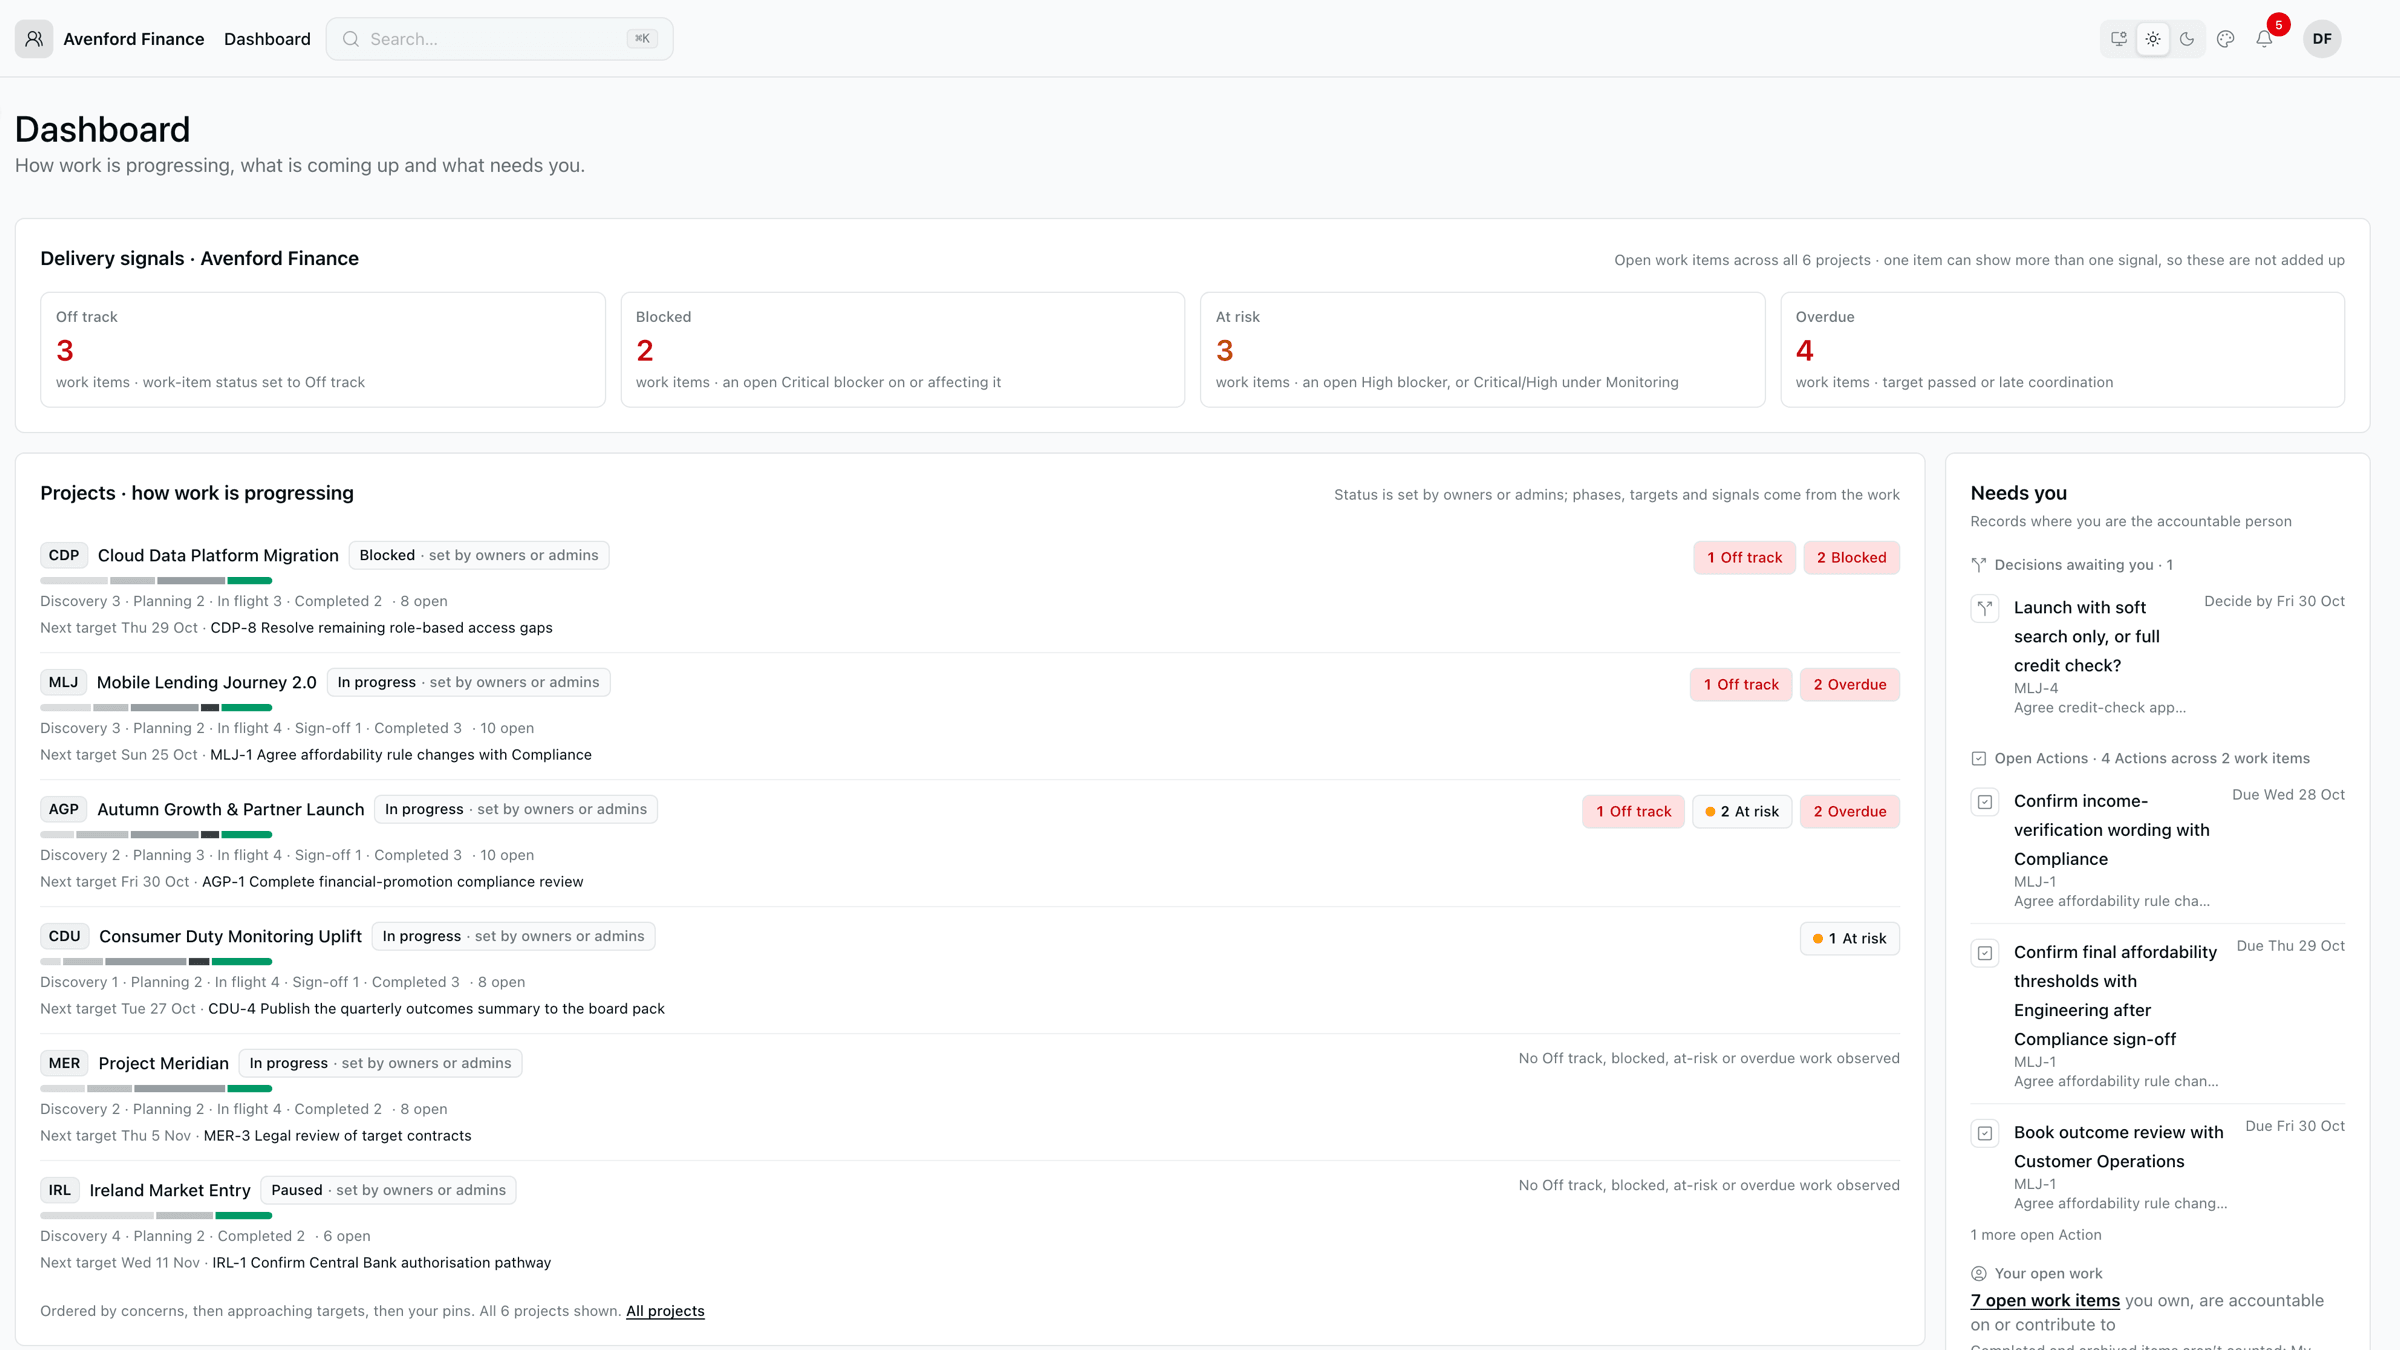Click CDU's 1 At risk badge

(1849, 939)
